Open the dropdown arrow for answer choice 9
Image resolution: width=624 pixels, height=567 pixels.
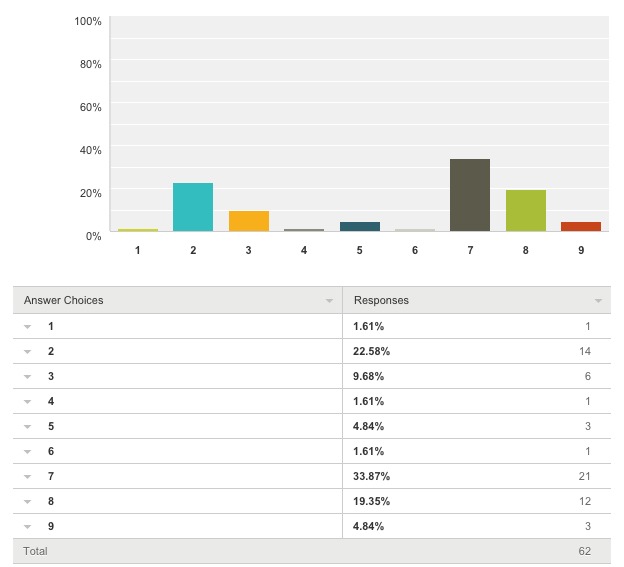(27, 527)
